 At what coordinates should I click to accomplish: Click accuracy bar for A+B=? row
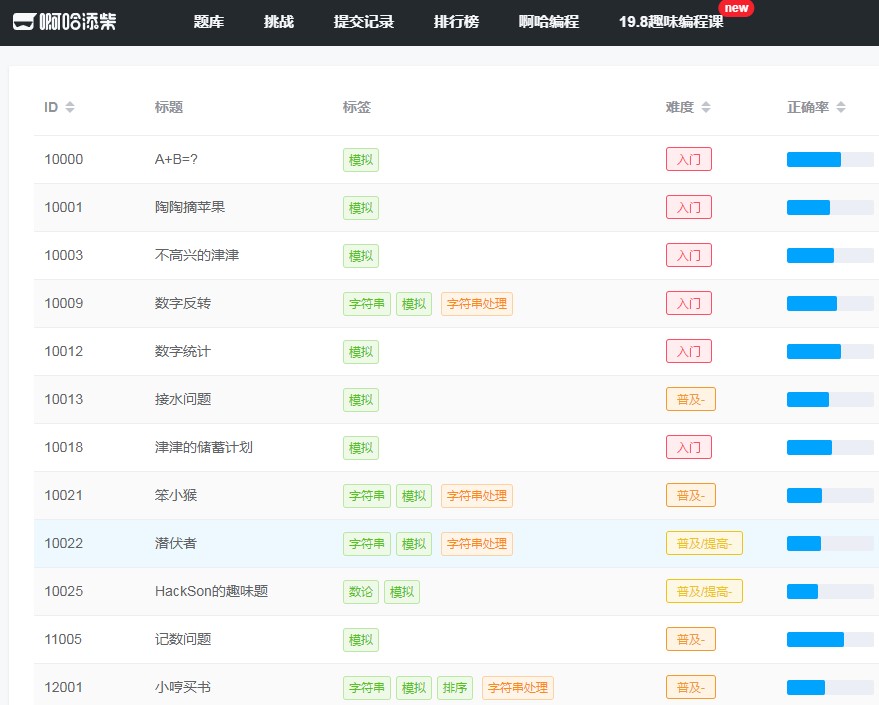click(x=830, y=160)
